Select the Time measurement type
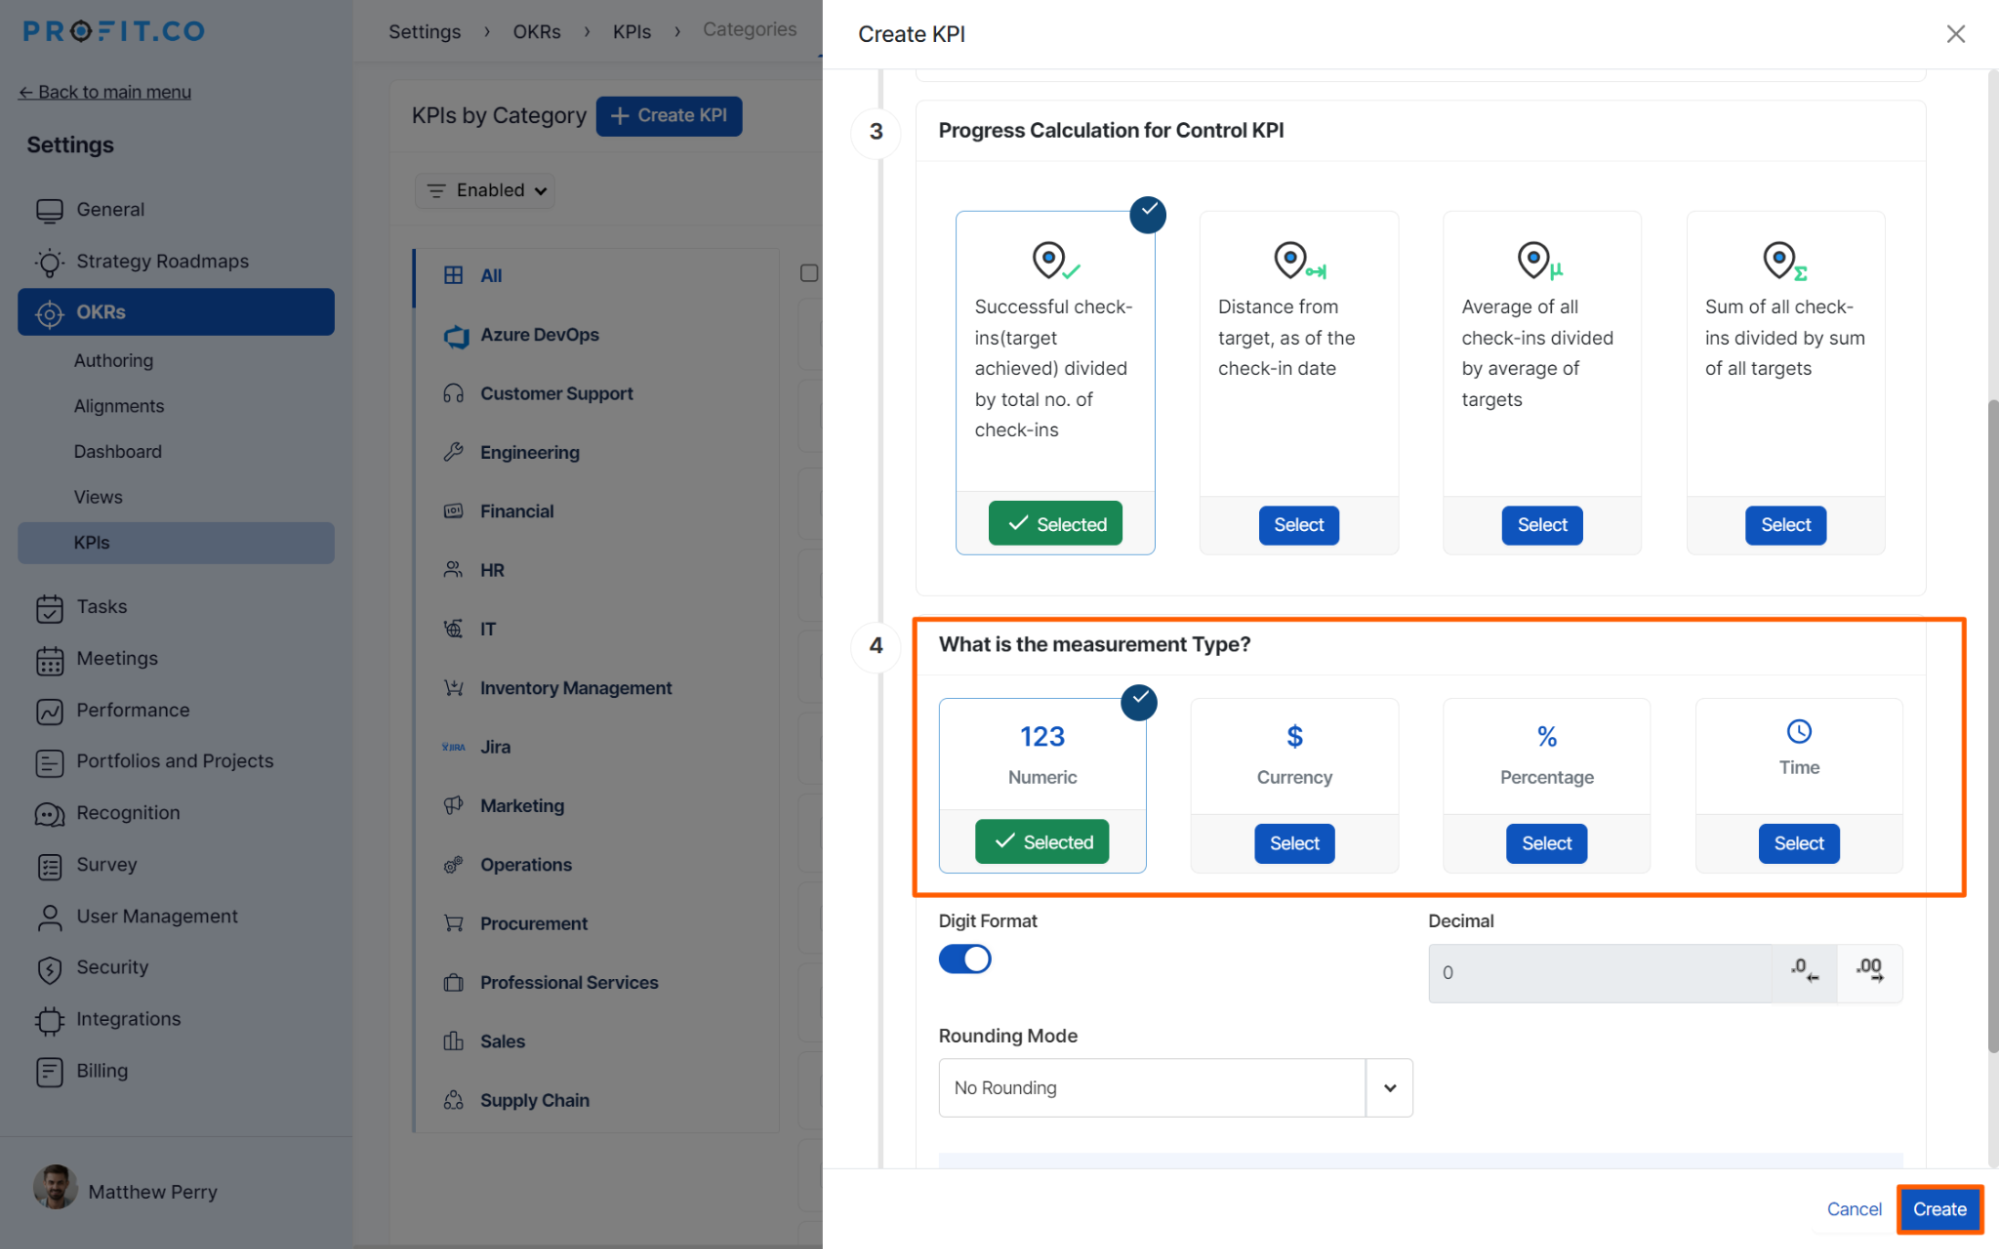1999x1250 pixels. click(x=1798, y=843)
